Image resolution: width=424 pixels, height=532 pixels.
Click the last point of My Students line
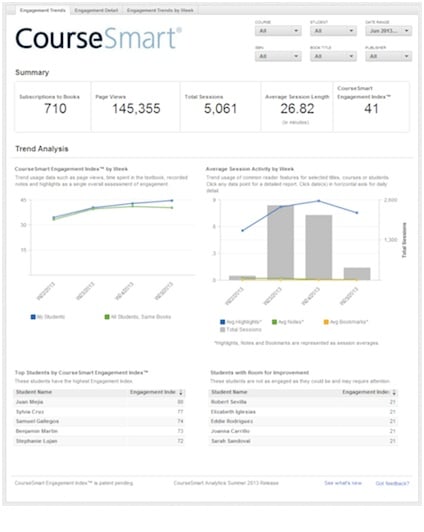pyautogui.click(x=172, y=201)
